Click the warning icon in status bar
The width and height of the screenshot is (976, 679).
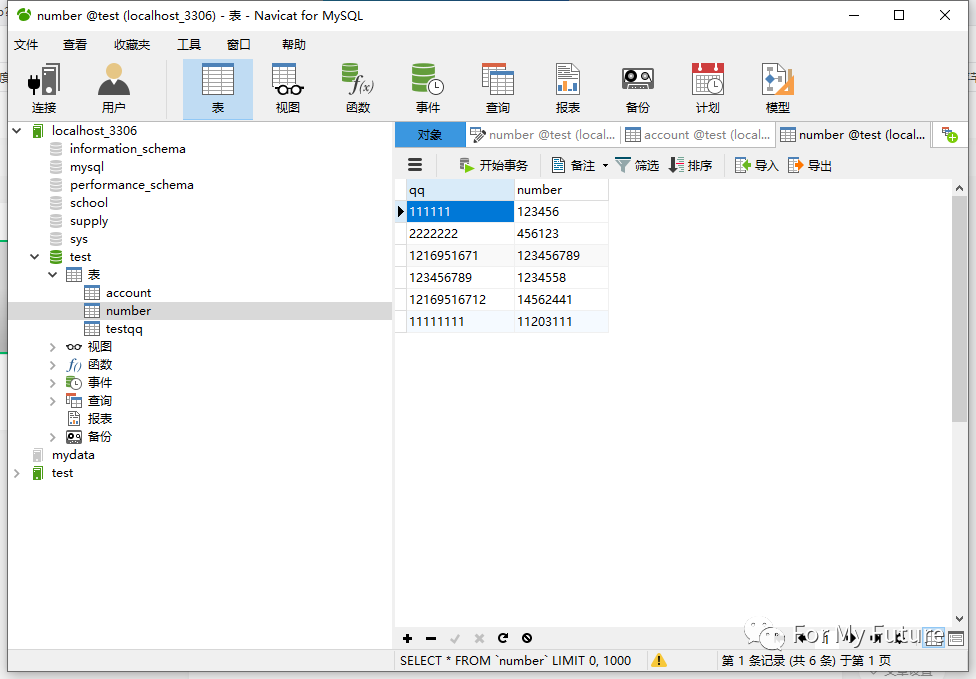659,660
